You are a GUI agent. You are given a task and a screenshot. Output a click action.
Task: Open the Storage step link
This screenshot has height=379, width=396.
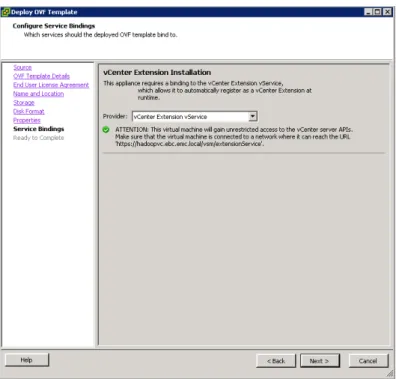pos(24,103)
